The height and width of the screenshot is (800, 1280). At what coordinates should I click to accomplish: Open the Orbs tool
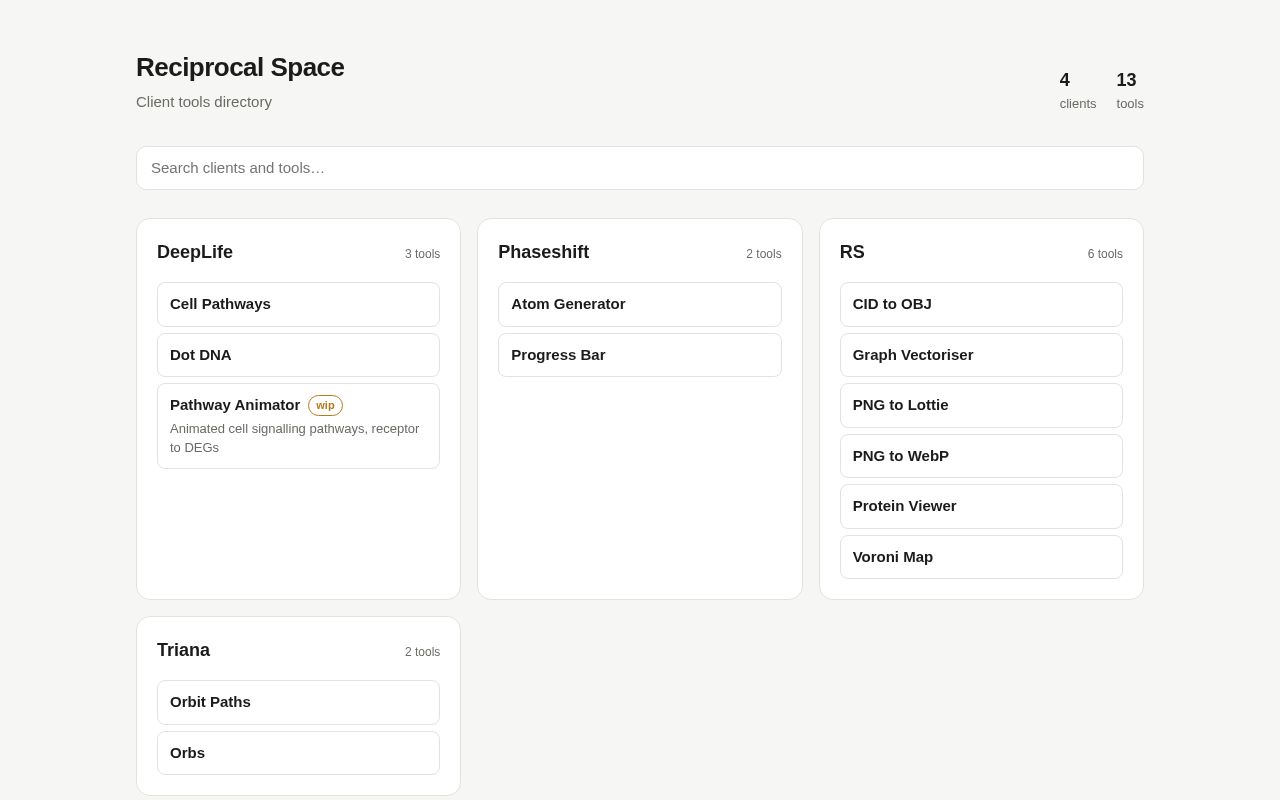pos(298,753)
